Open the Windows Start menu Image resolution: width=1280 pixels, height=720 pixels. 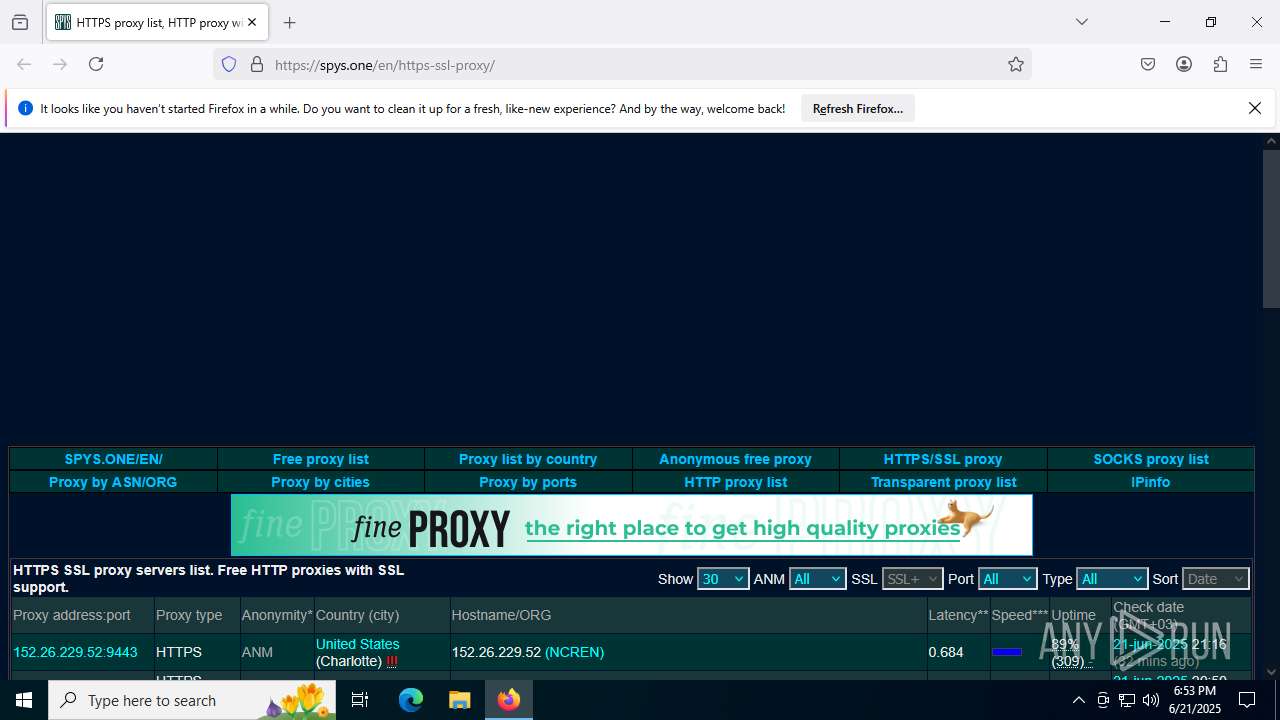click(24, 700)
